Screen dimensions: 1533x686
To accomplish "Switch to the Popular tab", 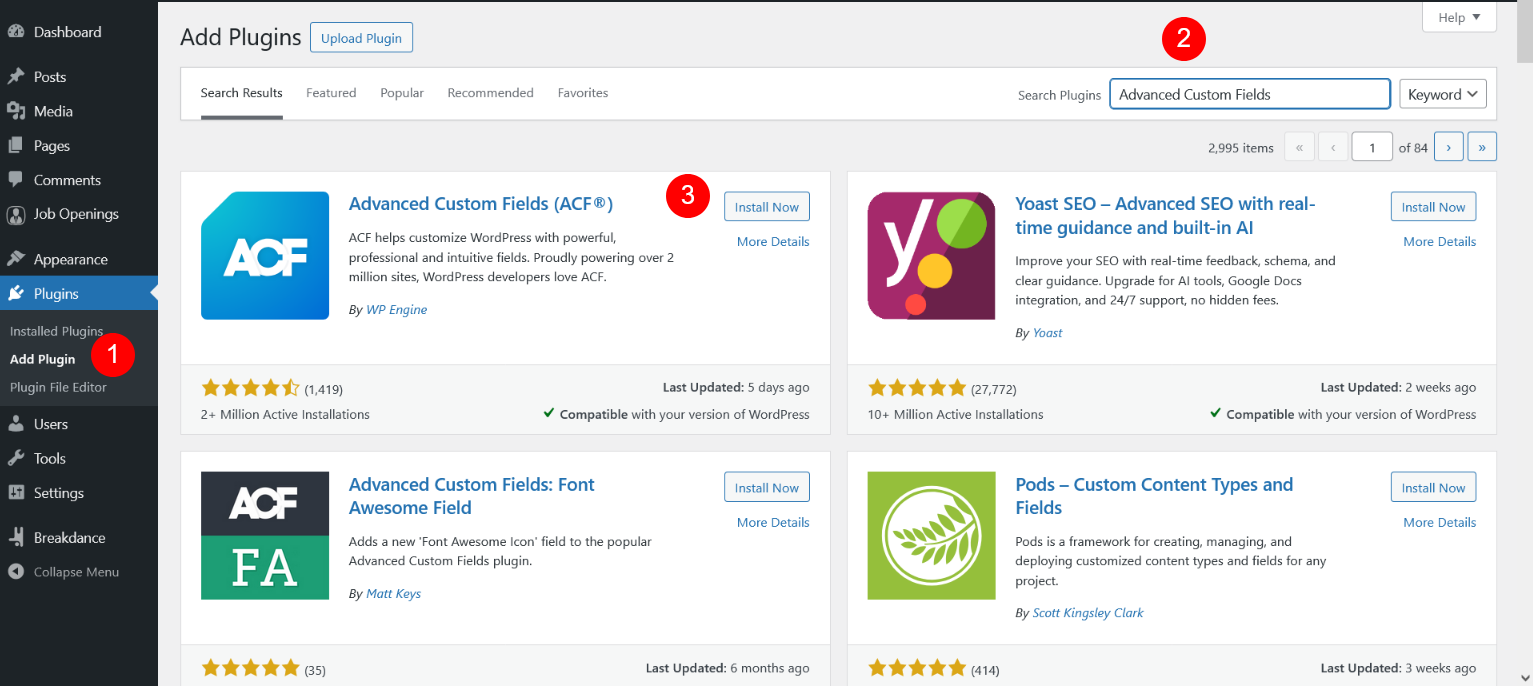I will click(x=402, y=93).
